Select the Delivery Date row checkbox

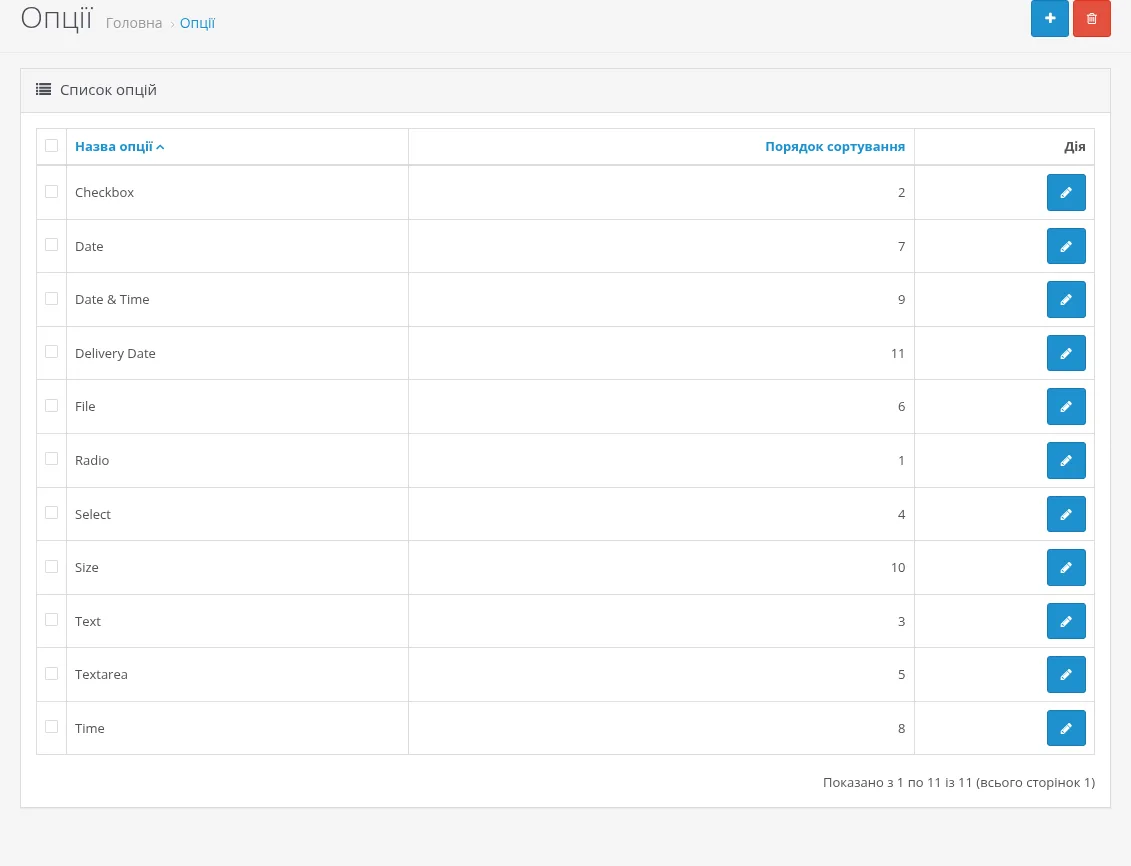(51, 352)
